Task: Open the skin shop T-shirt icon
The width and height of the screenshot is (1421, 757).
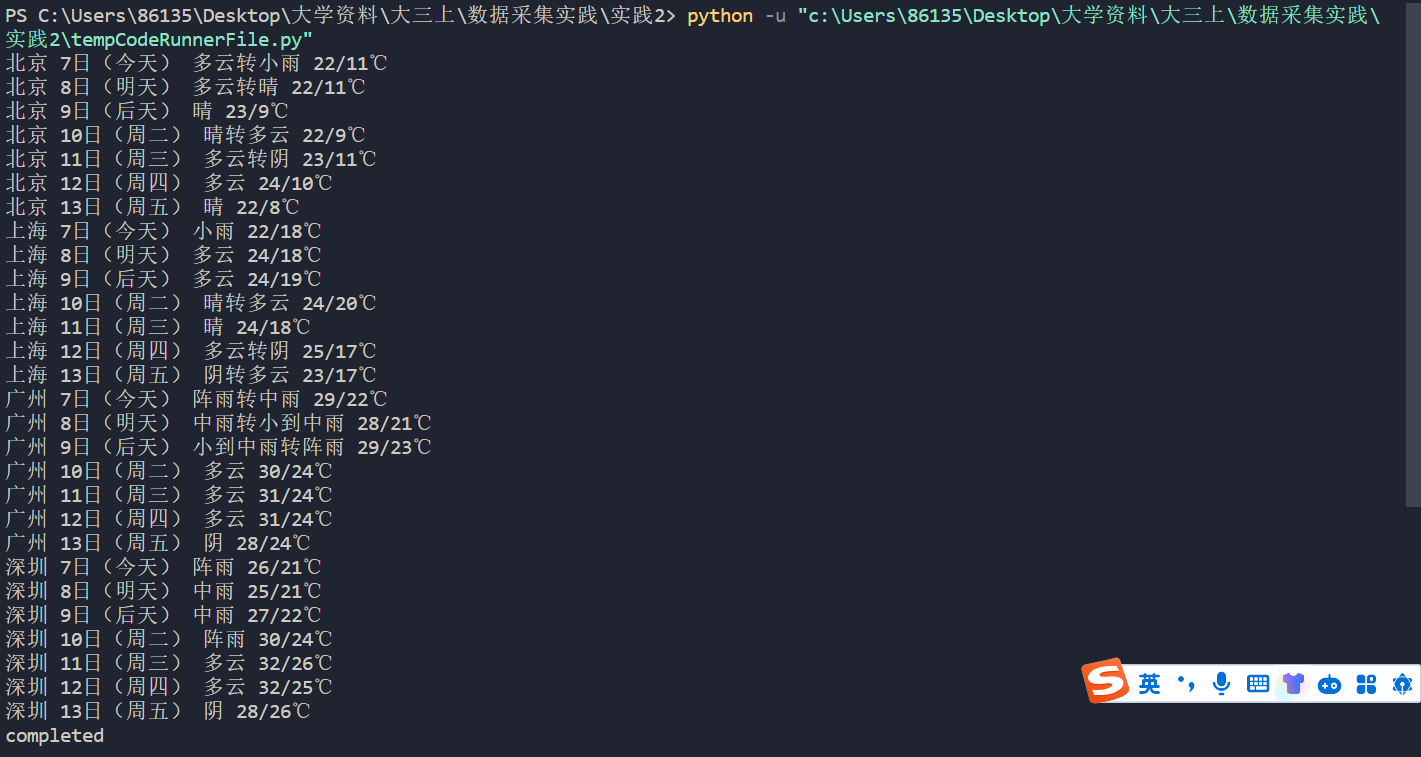Action: point(1294,684)
